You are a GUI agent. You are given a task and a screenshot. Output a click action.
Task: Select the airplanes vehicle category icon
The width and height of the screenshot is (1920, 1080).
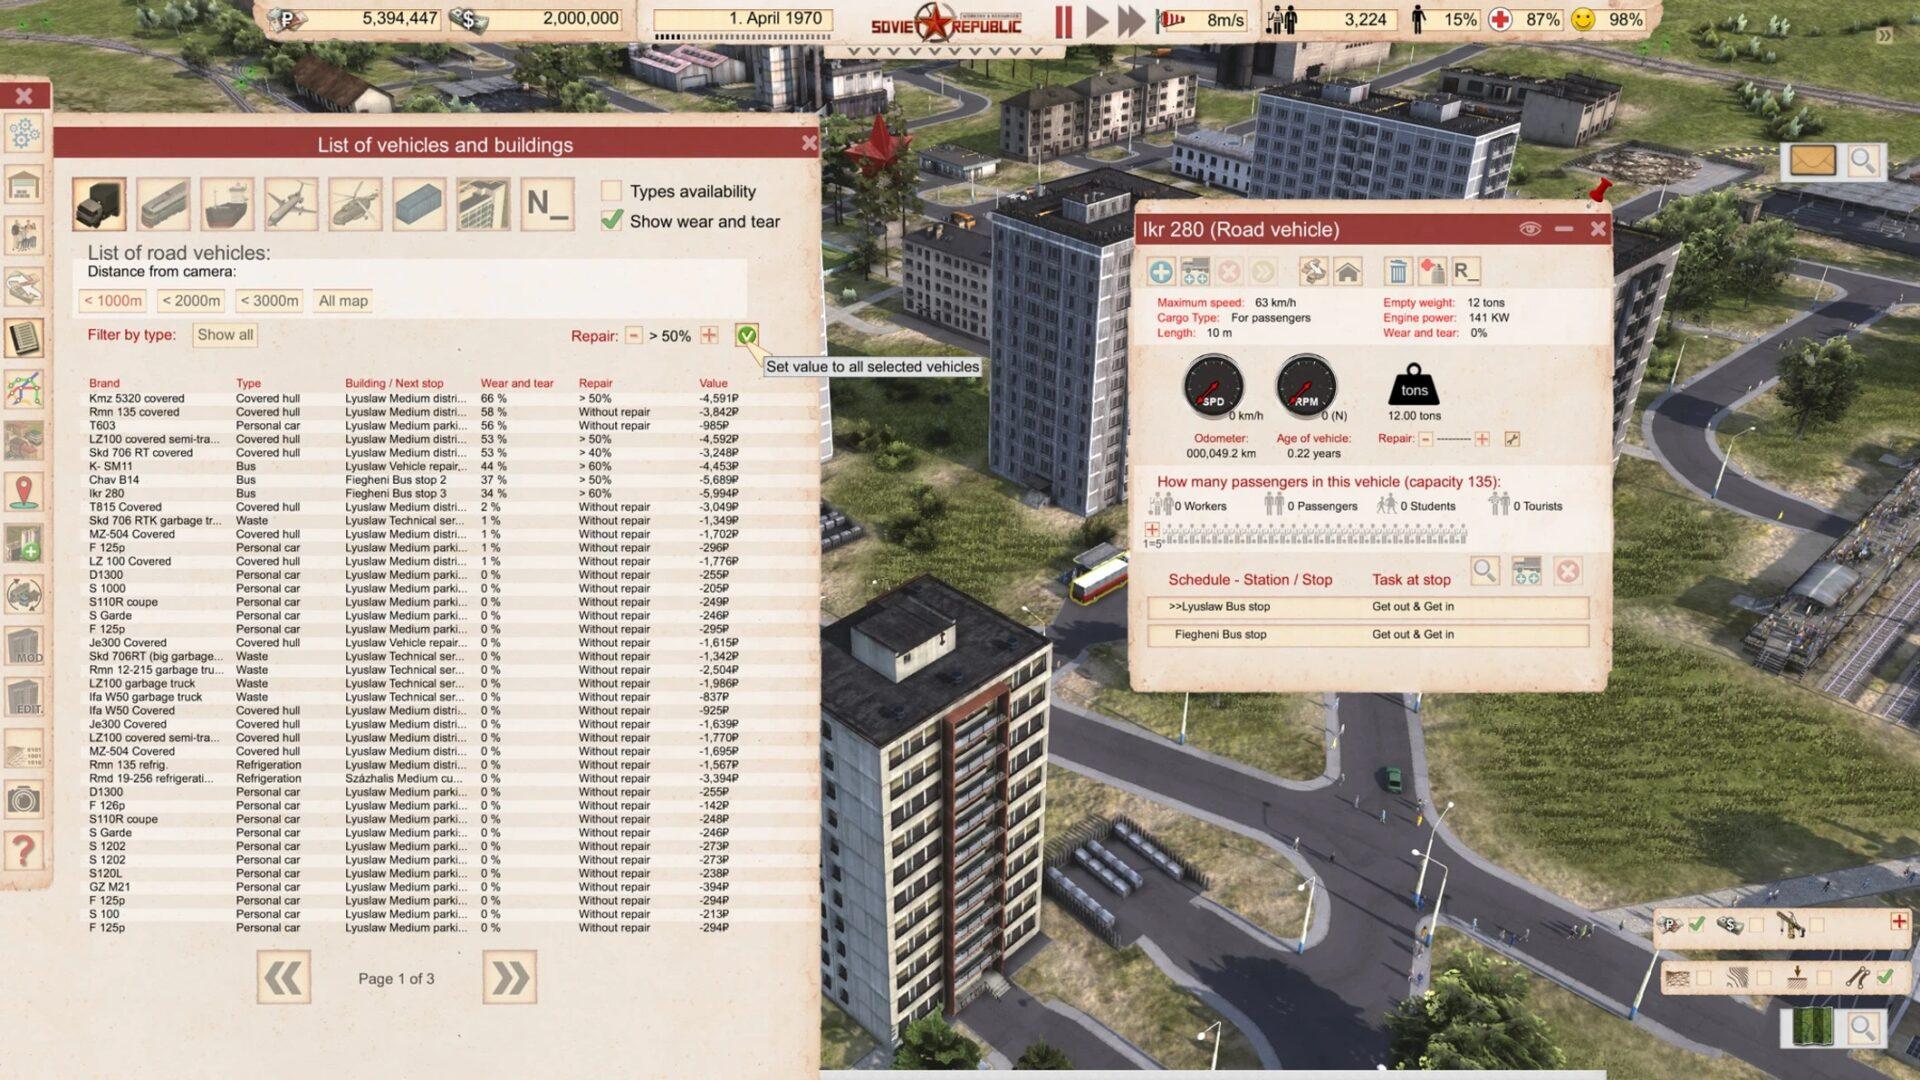pos(291,204)
